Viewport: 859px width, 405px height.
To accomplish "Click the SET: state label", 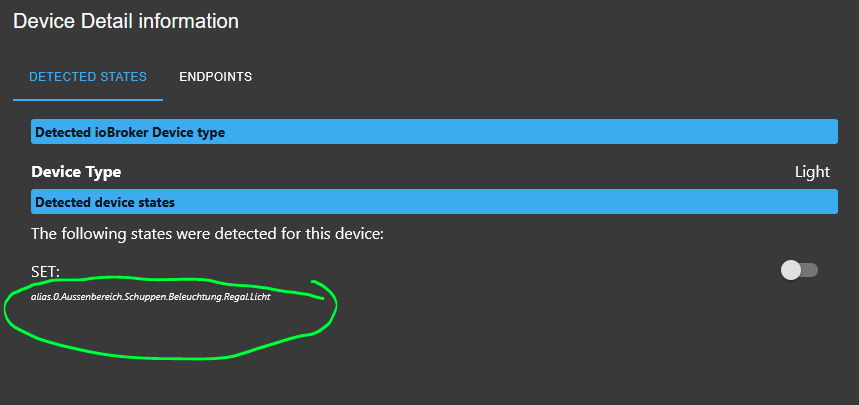I will 46,271.
